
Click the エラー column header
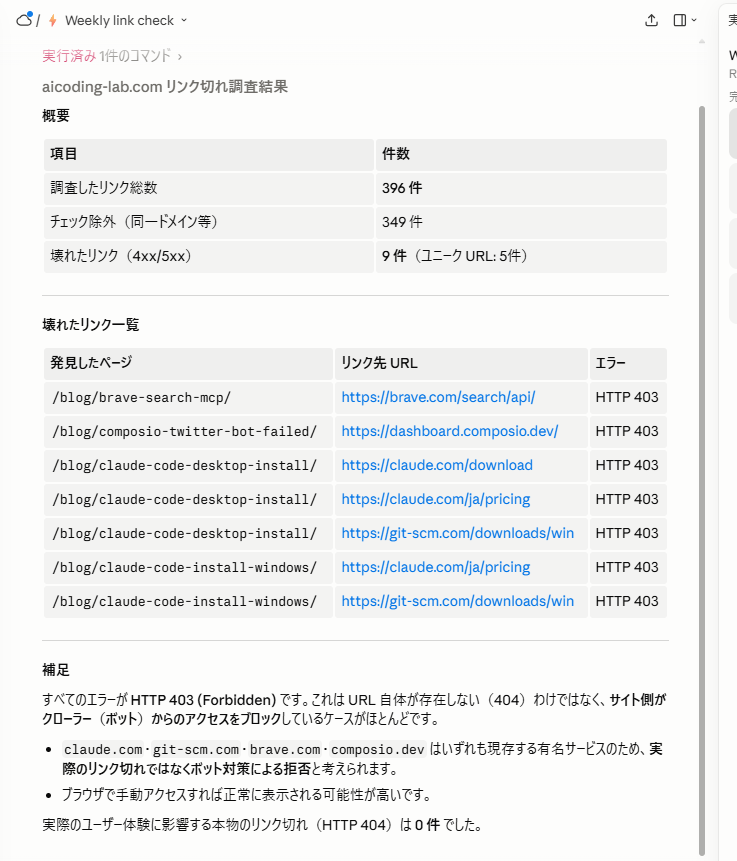tap(628, 363)
